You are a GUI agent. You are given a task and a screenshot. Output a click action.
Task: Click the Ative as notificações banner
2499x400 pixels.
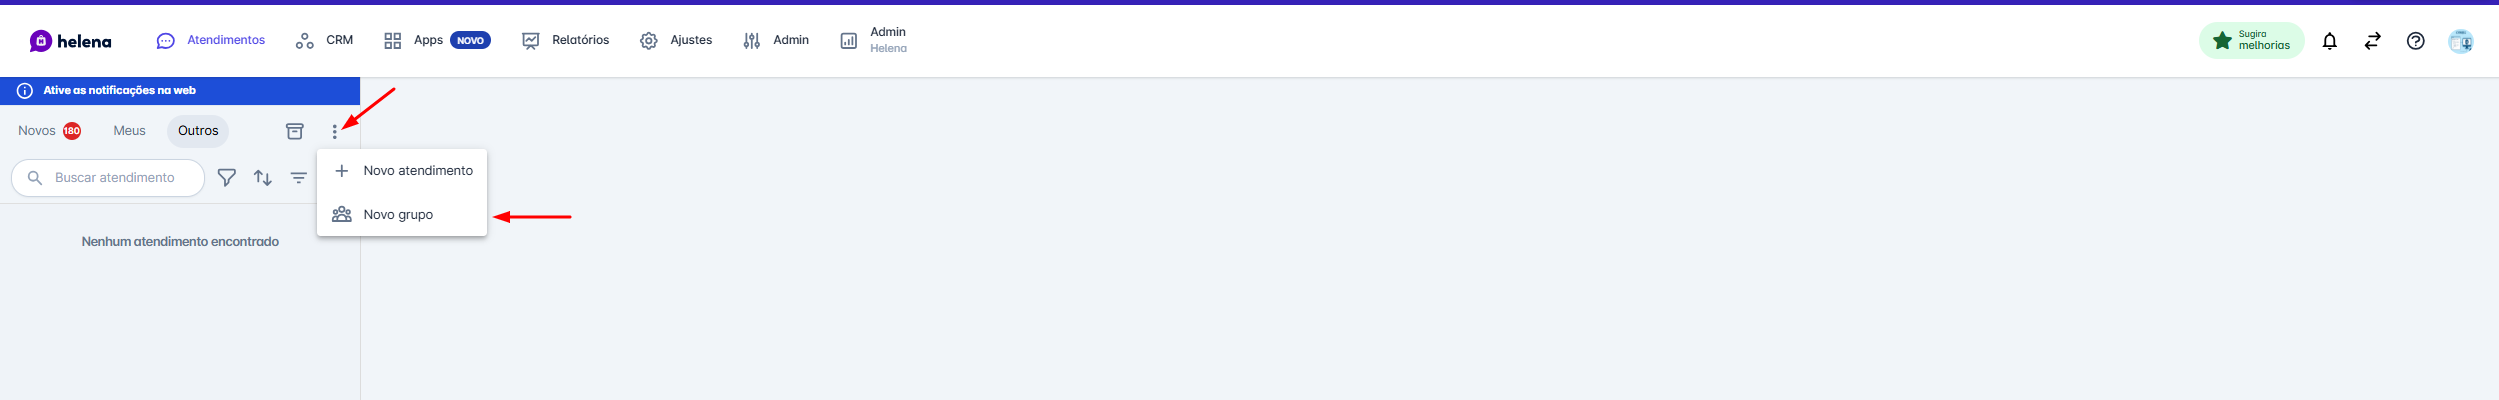click(180, 91)
